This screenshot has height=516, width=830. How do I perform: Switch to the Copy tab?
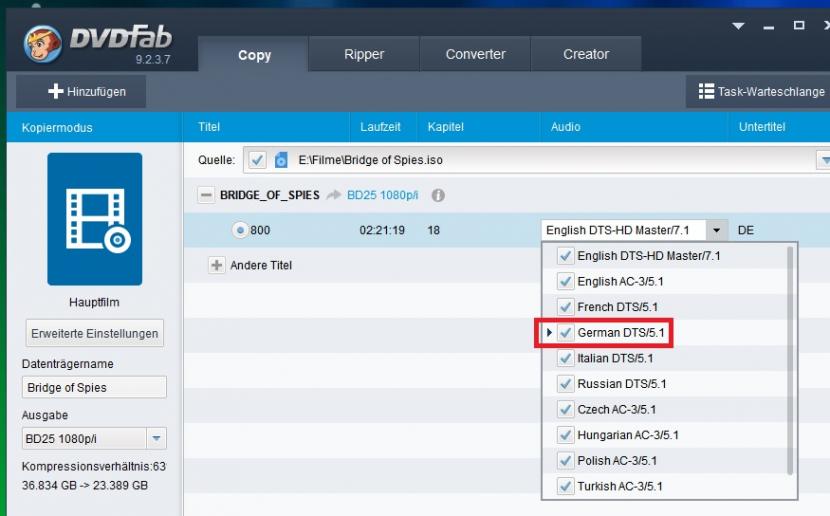pyautogui.click(x=254, y=54)
